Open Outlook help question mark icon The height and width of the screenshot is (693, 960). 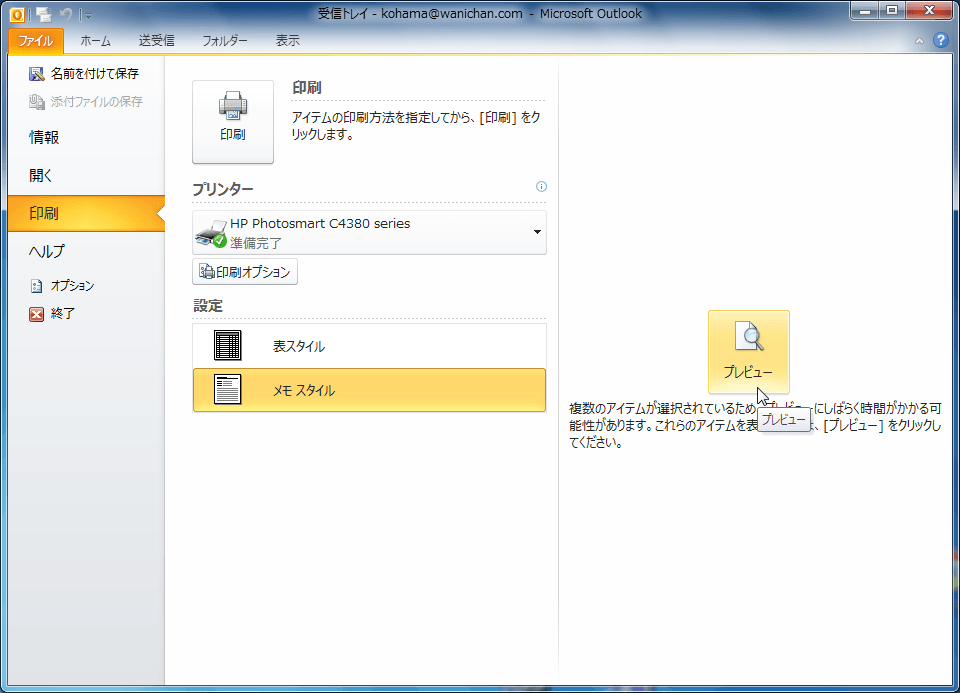click(x=940, y=41)
